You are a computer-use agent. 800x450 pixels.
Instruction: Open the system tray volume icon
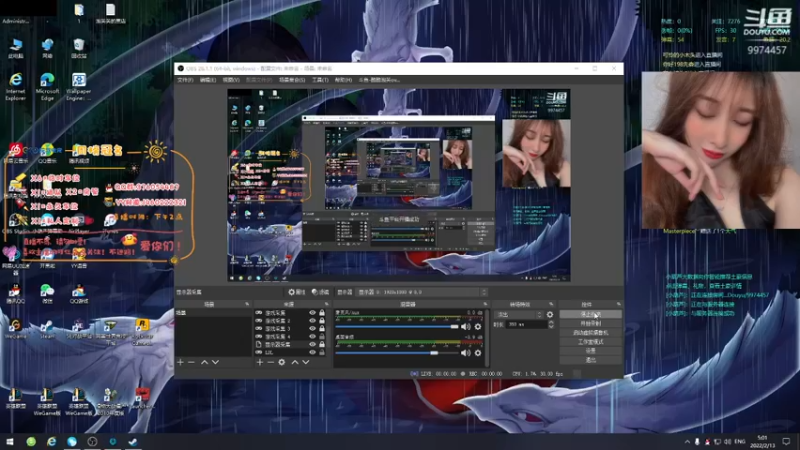[727, 441]
